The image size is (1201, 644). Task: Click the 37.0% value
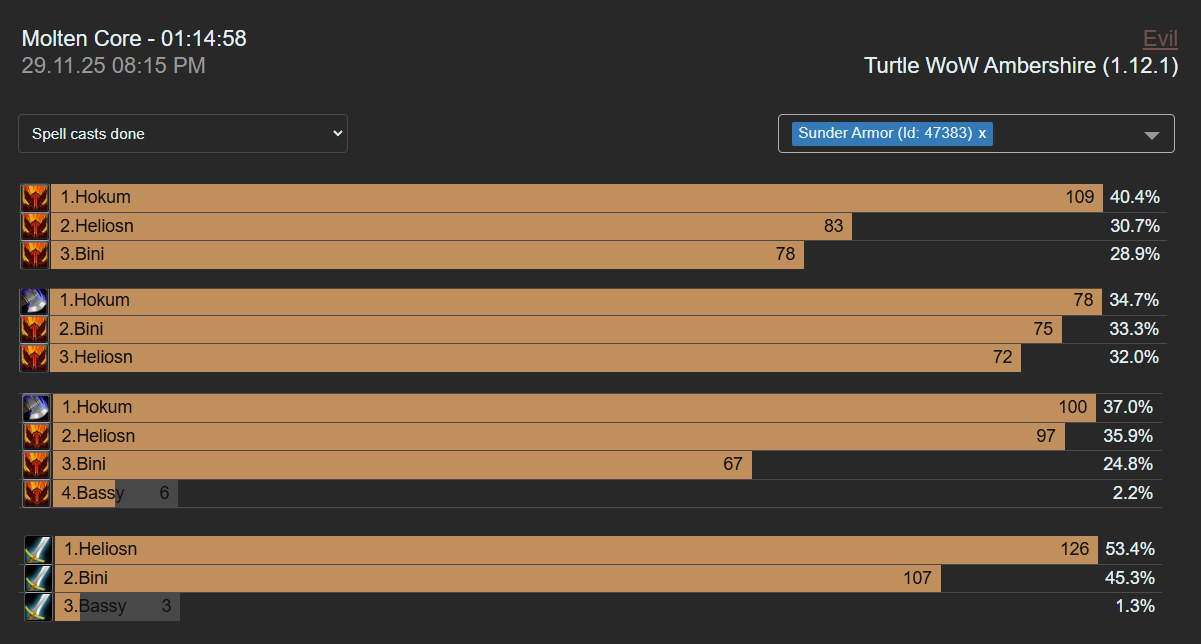[x=1128, y=408]
